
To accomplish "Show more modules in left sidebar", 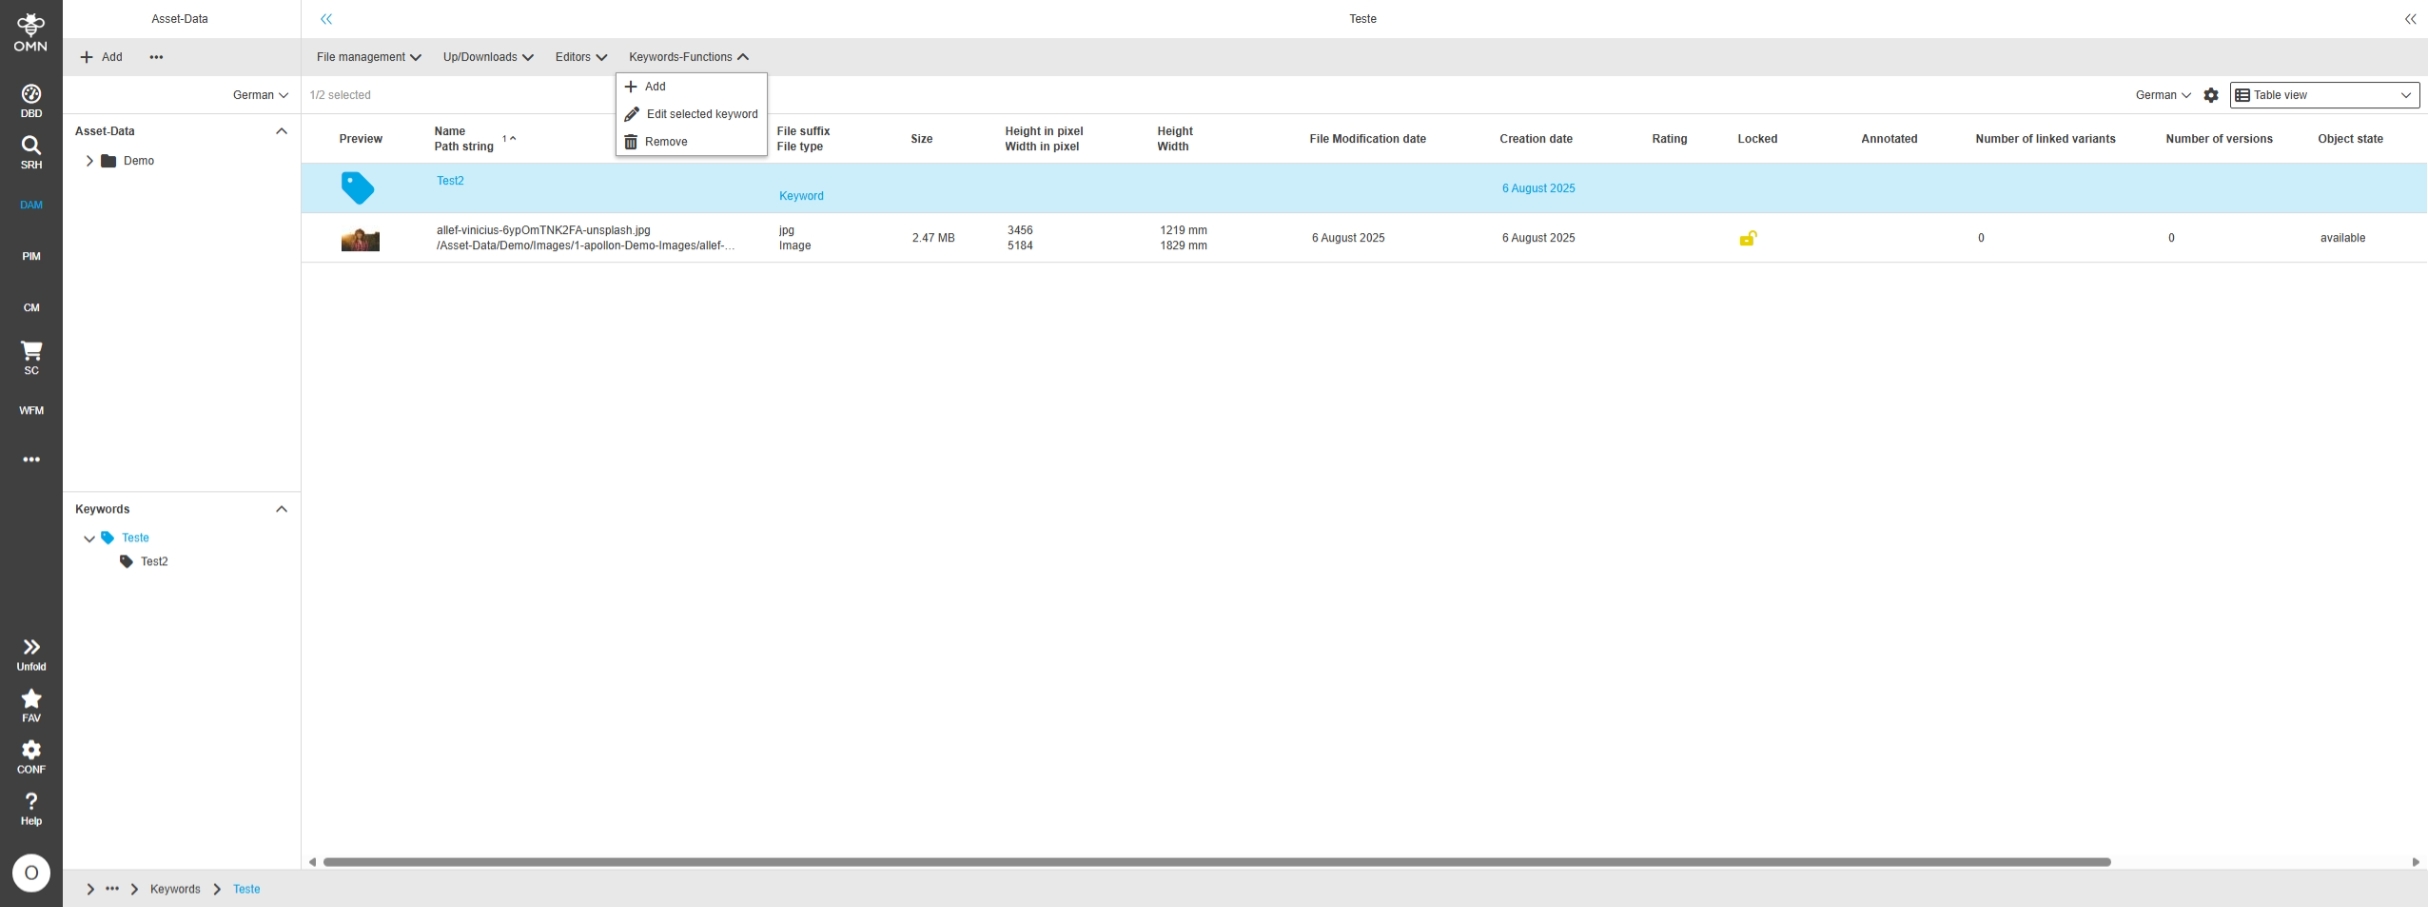I will click(x=31, y=460).
